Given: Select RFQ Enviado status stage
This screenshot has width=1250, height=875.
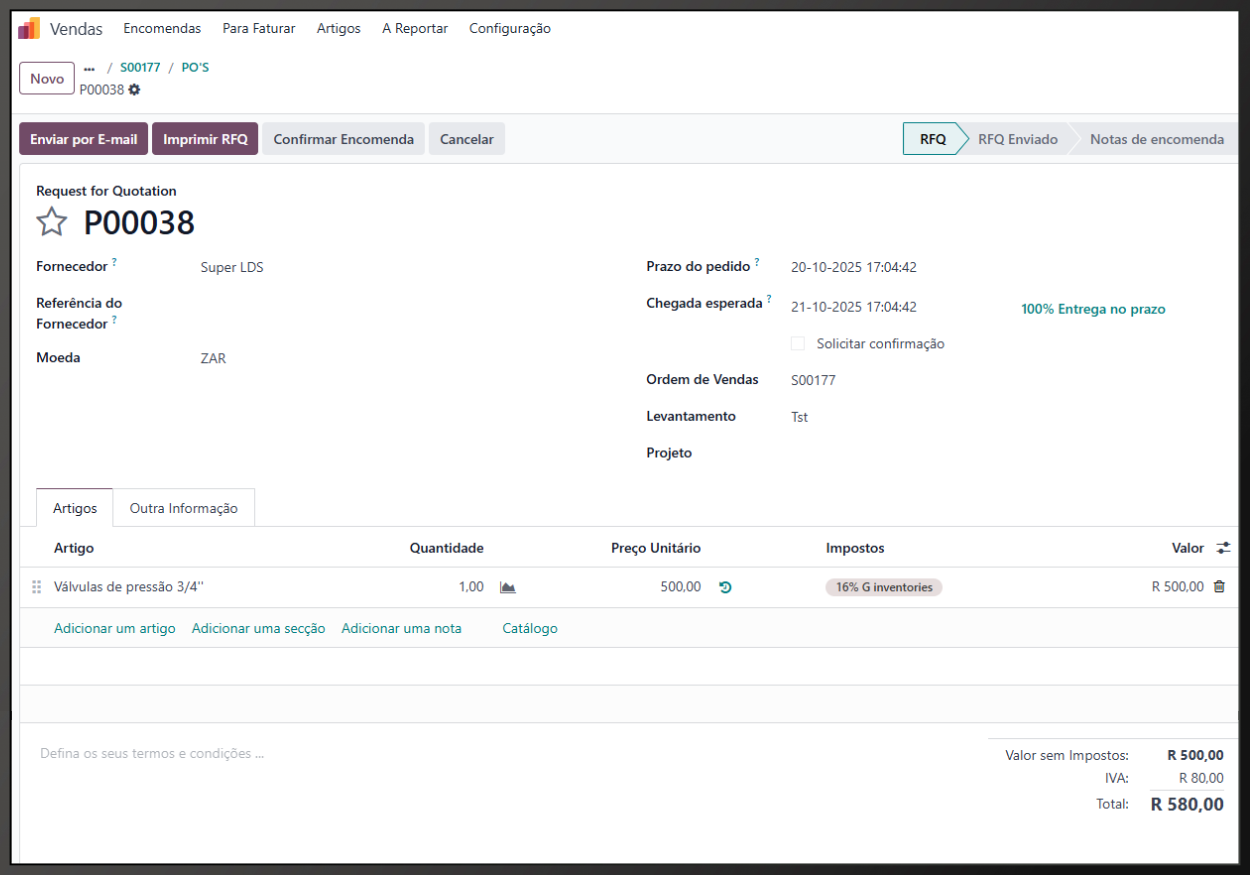Looking at the screenshot, I should coord(1017,139).
